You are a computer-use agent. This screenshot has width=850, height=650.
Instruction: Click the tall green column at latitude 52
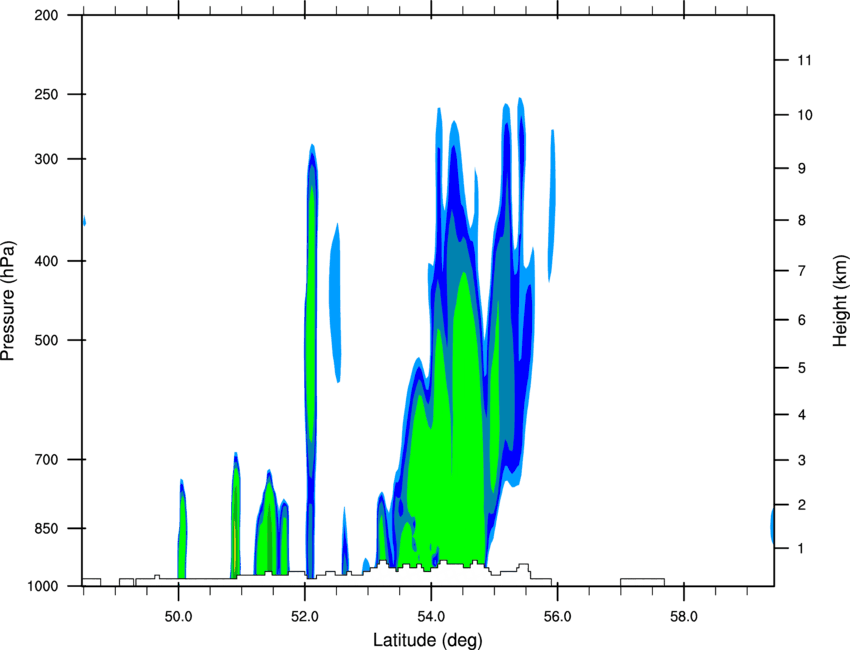pyautogui.click(x=311, y=314)
